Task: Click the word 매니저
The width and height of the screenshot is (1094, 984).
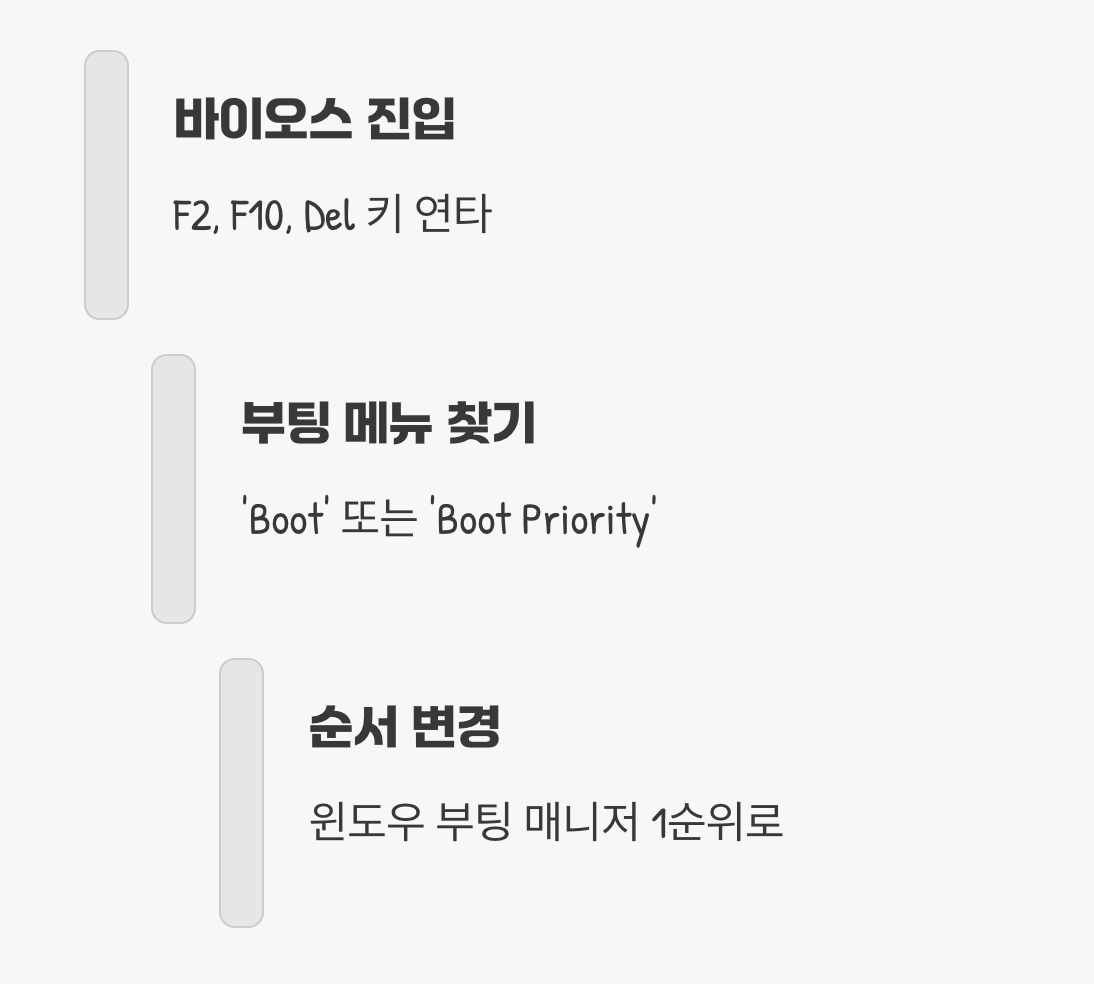Action: (581, 821)
